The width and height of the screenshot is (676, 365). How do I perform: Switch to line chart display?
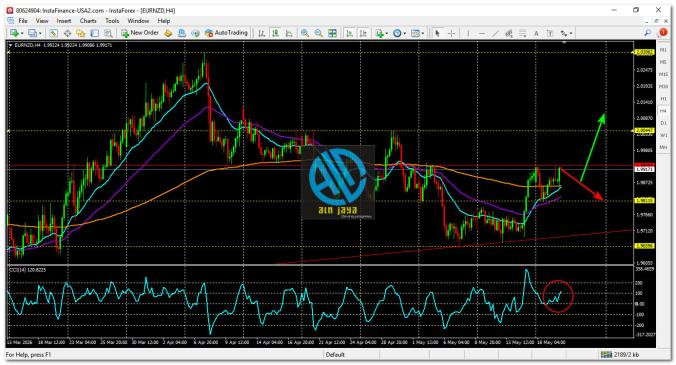tap(289, 33)
